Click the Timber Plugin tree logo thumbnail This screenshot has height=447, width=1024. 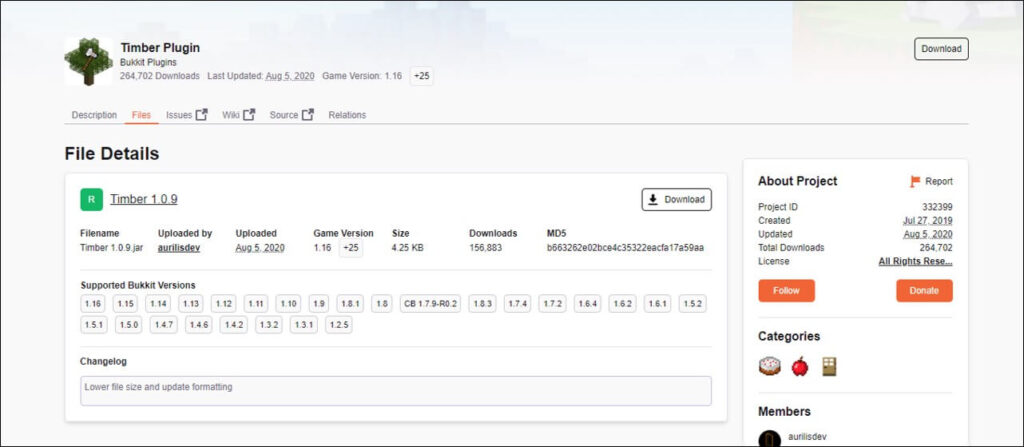coord(89,61)
